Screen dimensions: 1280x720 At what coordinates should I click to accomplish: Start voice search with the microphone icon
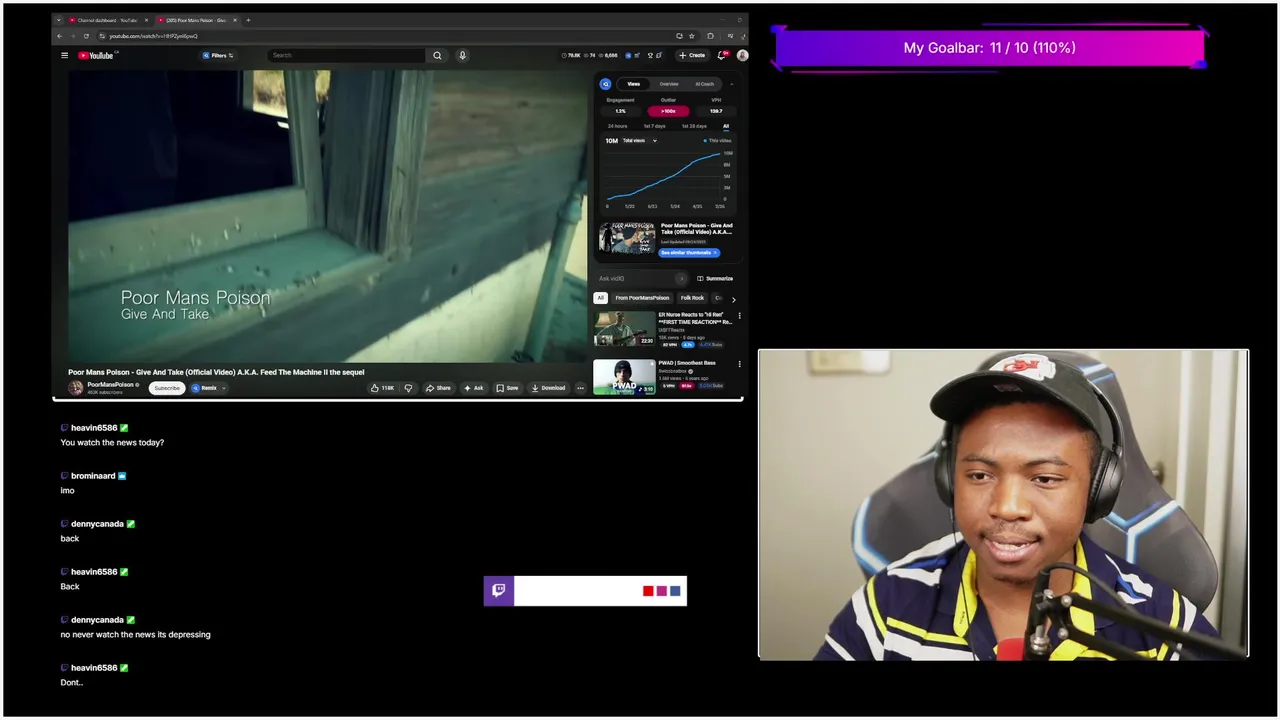462,56
